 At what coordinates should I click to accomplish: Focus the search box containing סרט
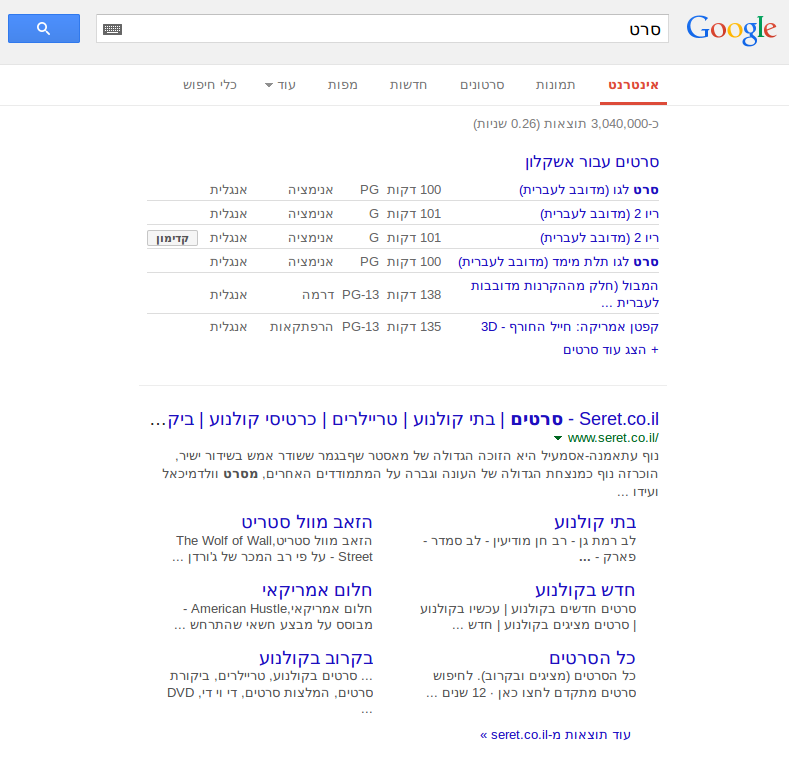(x=382, y=29)
